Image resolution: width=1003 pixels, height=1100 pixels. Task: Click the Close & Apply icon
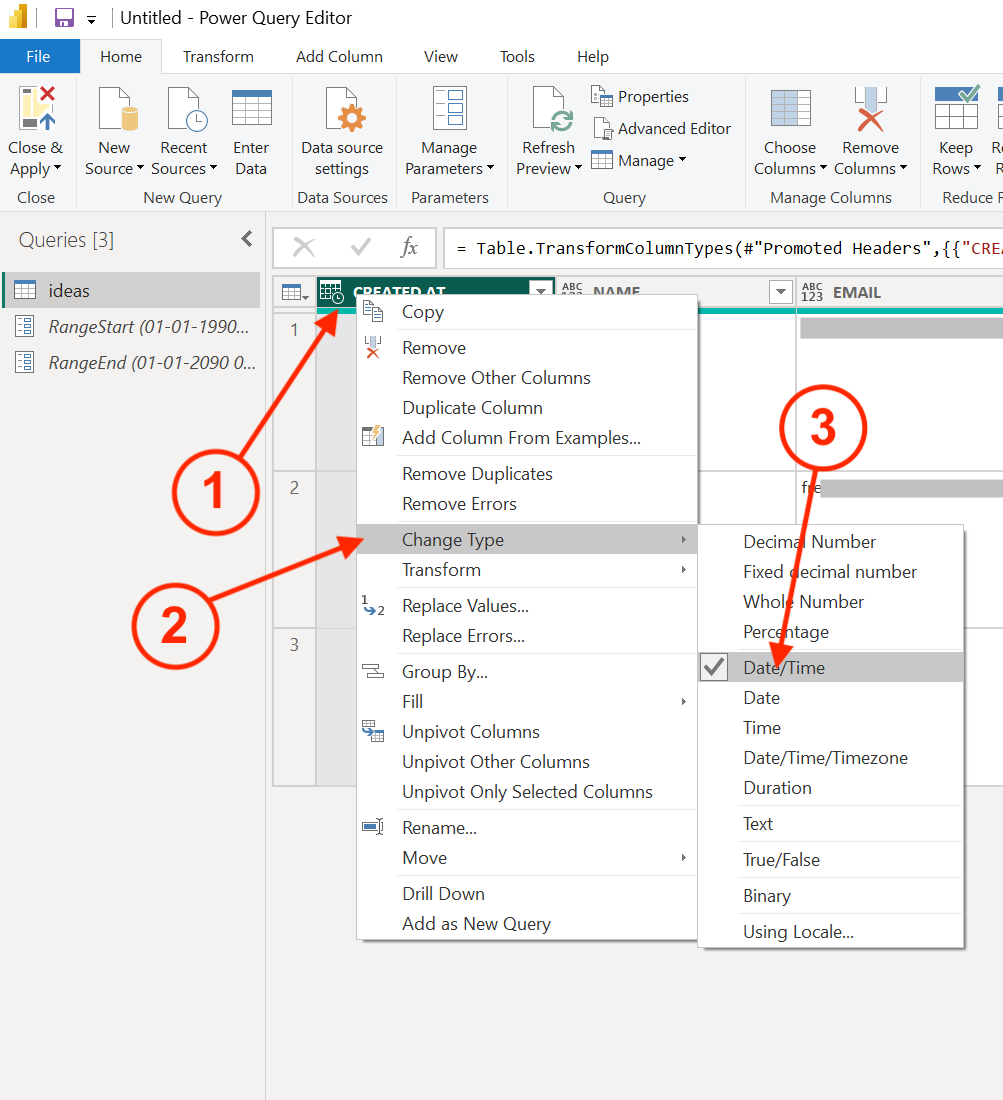point(36,109)
